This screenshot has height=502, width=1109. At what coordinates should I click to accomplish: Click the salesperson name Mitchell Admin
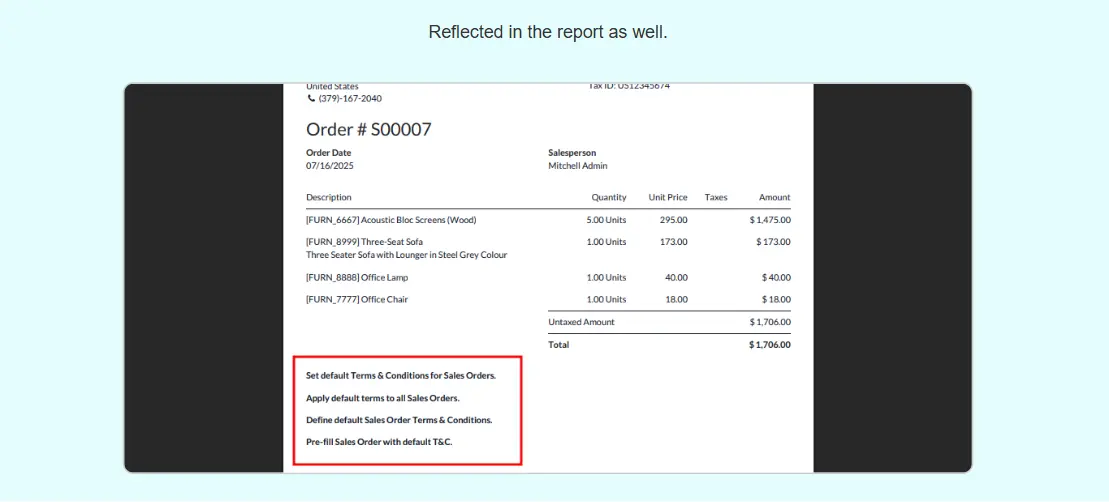[577, 166]
